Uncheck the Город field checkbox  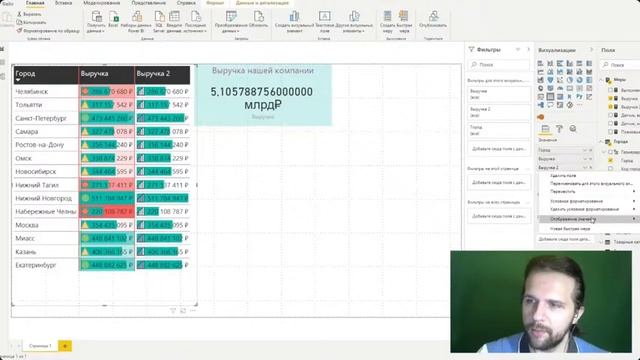(x=611, y=160)
